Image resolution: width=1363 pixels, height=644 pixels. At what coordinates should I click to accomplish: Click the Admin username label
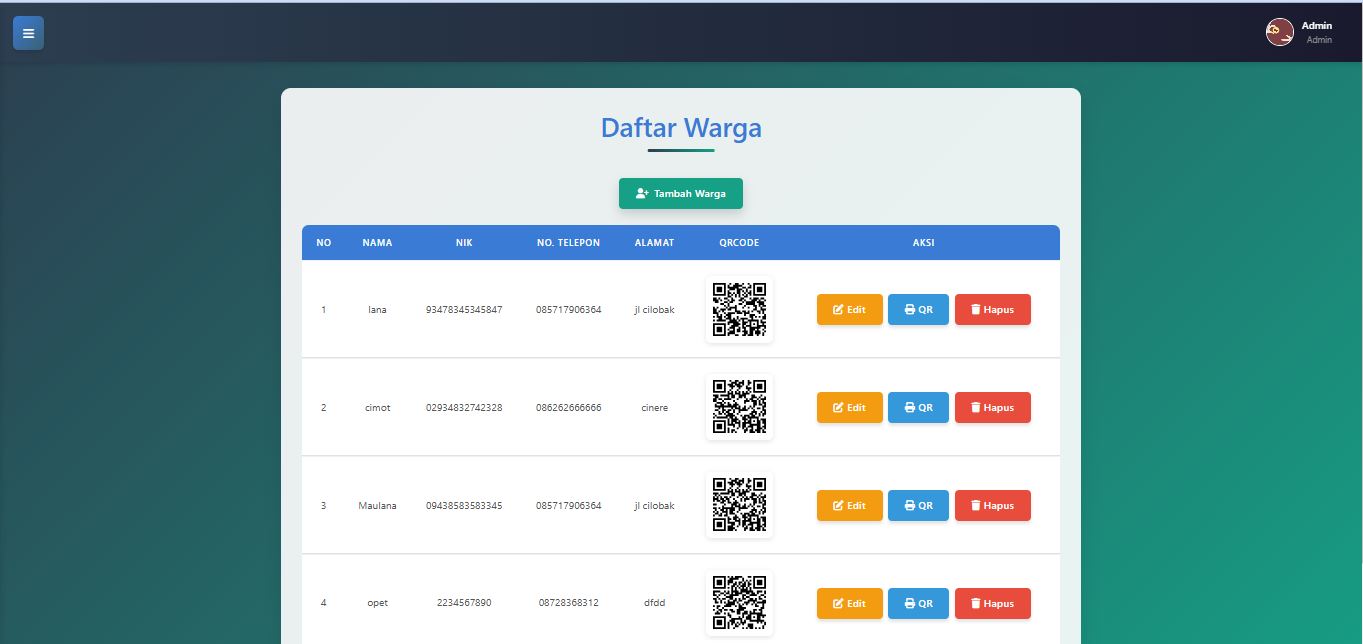pos(1316,26)
